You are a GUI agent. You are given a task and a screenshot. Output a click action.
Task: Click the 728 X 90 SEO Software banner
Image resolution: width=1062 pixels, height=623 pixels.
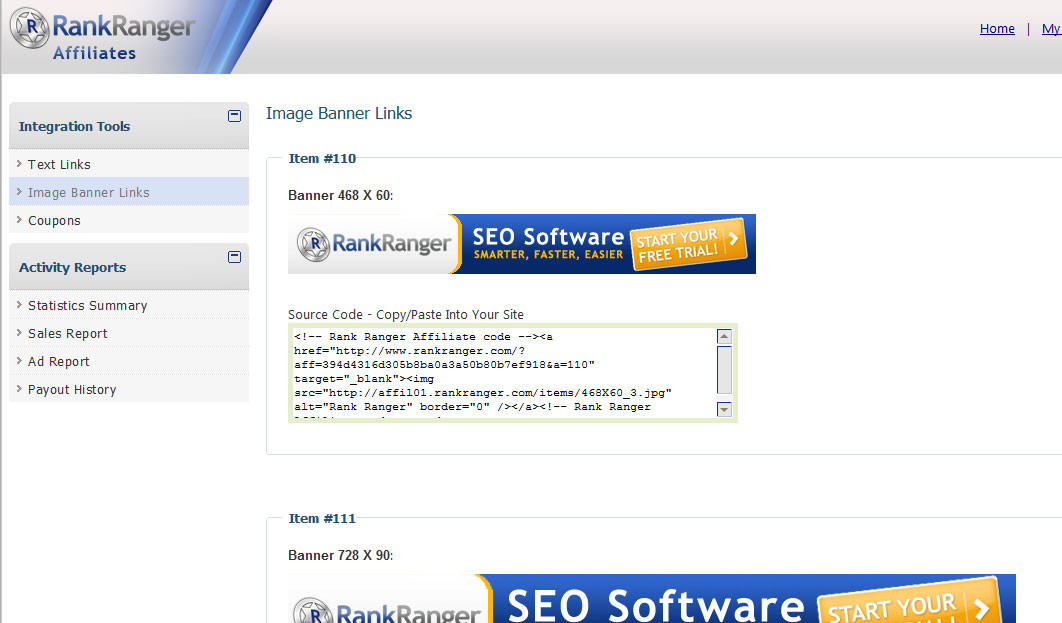tap(652, 599)
